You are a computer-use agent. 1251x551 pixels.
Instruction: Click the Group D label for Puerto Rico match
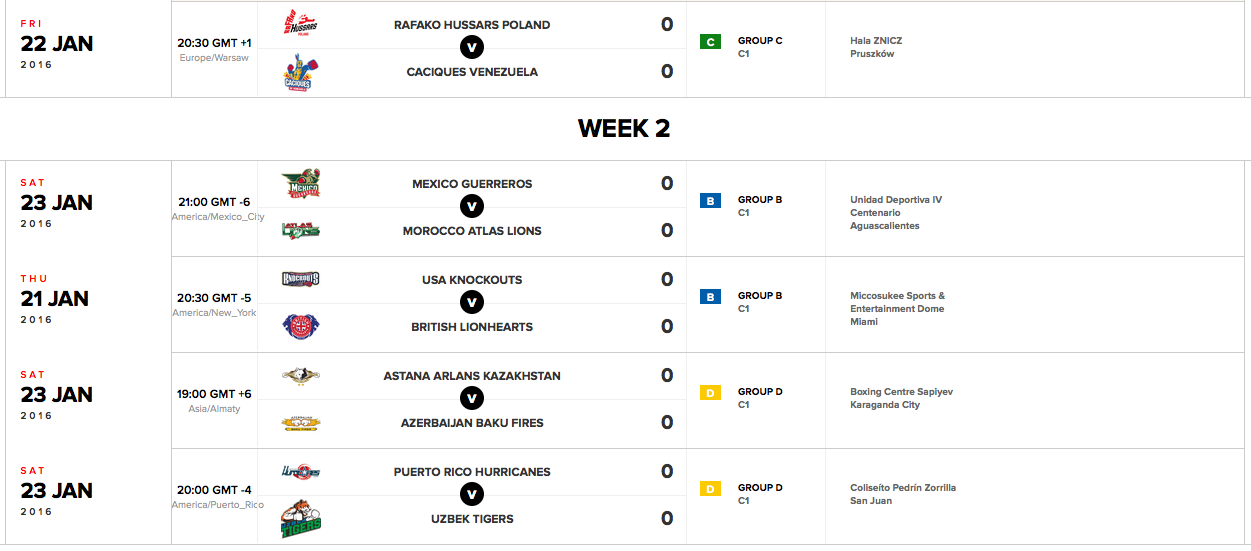tap(760, 488)
